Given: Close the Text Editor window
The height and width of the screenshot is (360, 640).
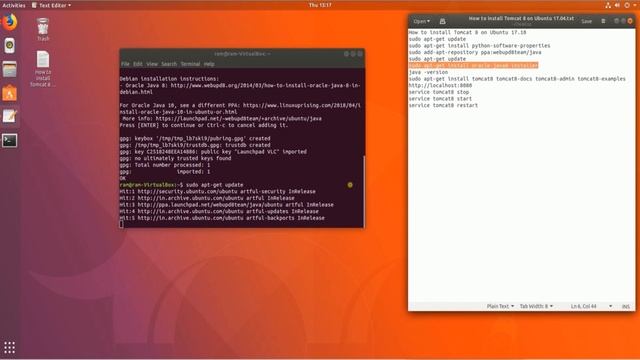Looking at the screenshot, I should [630, 21].
